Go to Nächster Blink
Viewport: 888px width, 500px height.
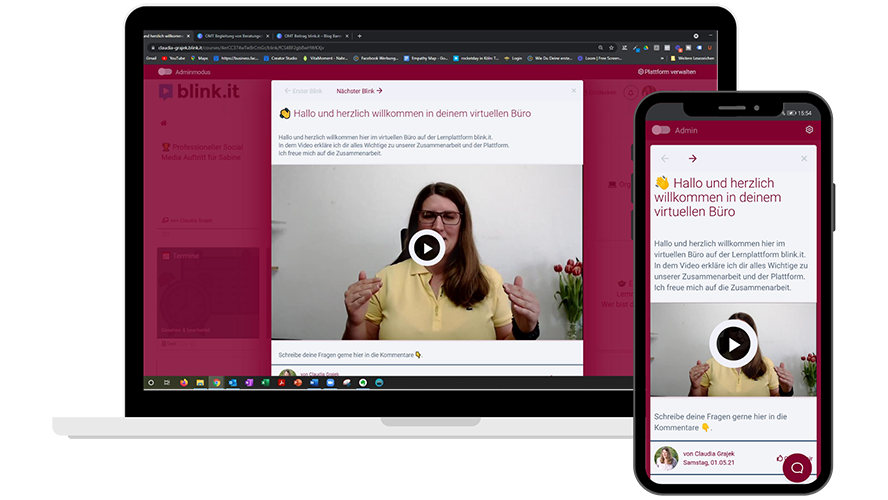(359, 91)
